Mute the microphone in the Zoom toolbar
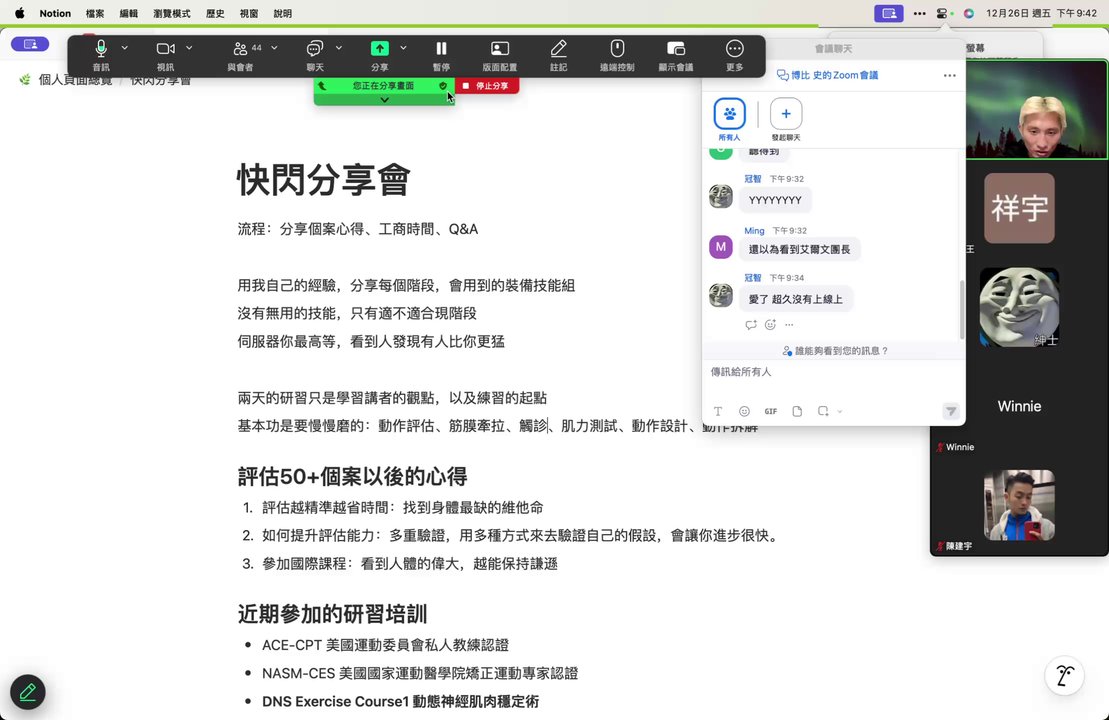1109x720 pixels. [x=100, y=48]
